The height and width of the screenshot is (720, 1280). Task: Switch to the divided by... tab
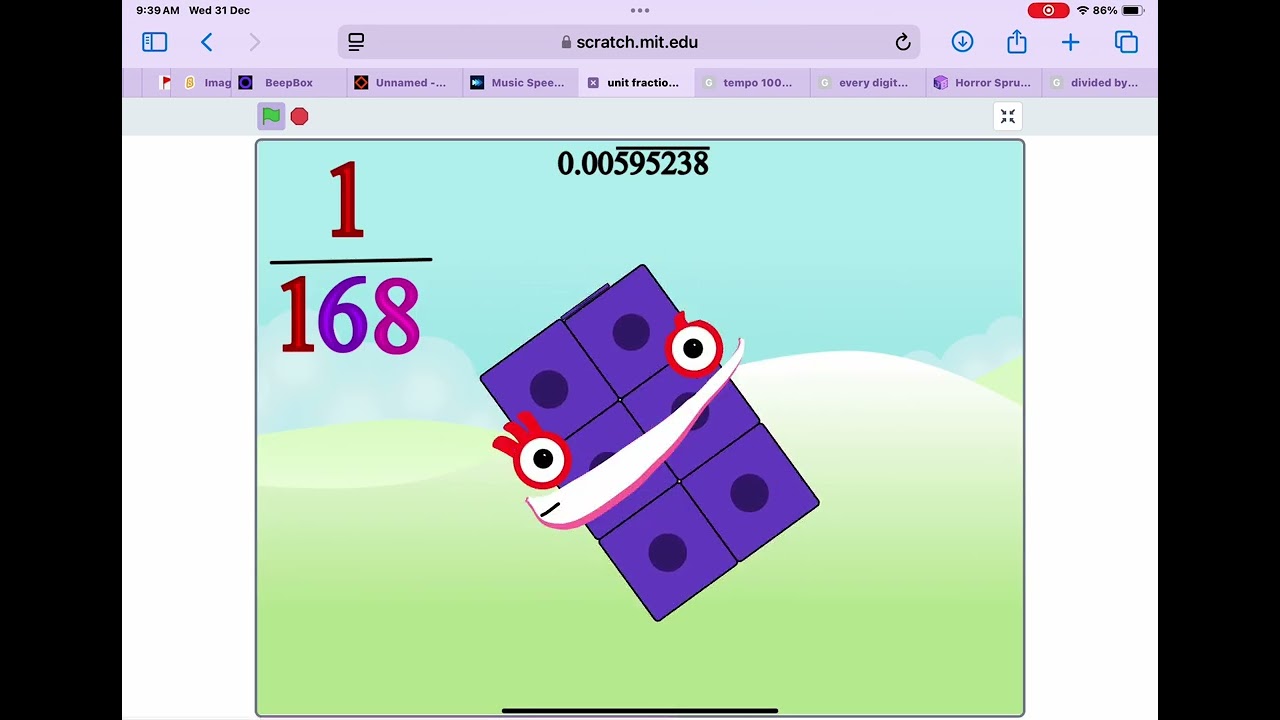[1100, 83]
